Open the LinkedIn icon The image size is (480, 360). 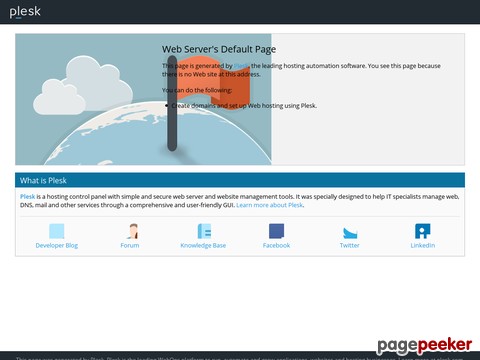point(423,231)
